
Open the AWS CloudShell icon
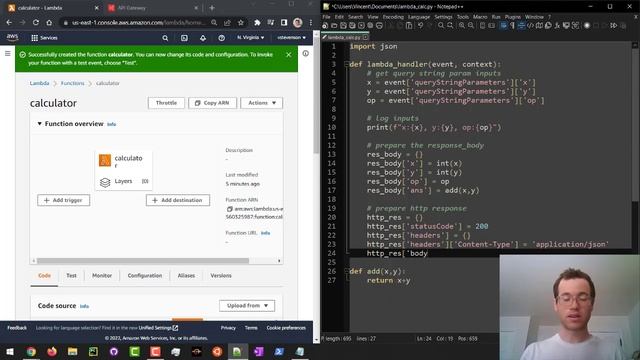184,38
